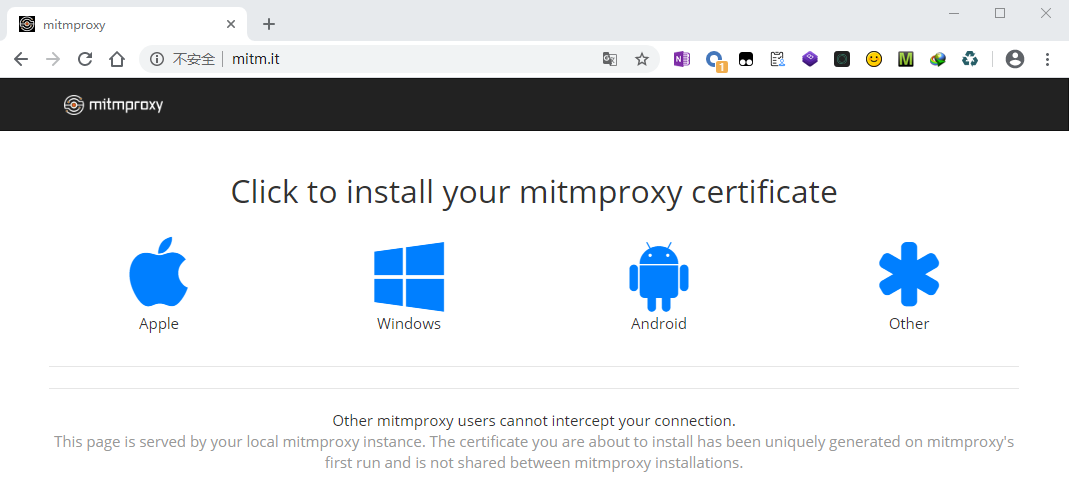The image size is (1069, 487).
Task: Close the mitmproxy tab
Action: [x=231, y=24]
